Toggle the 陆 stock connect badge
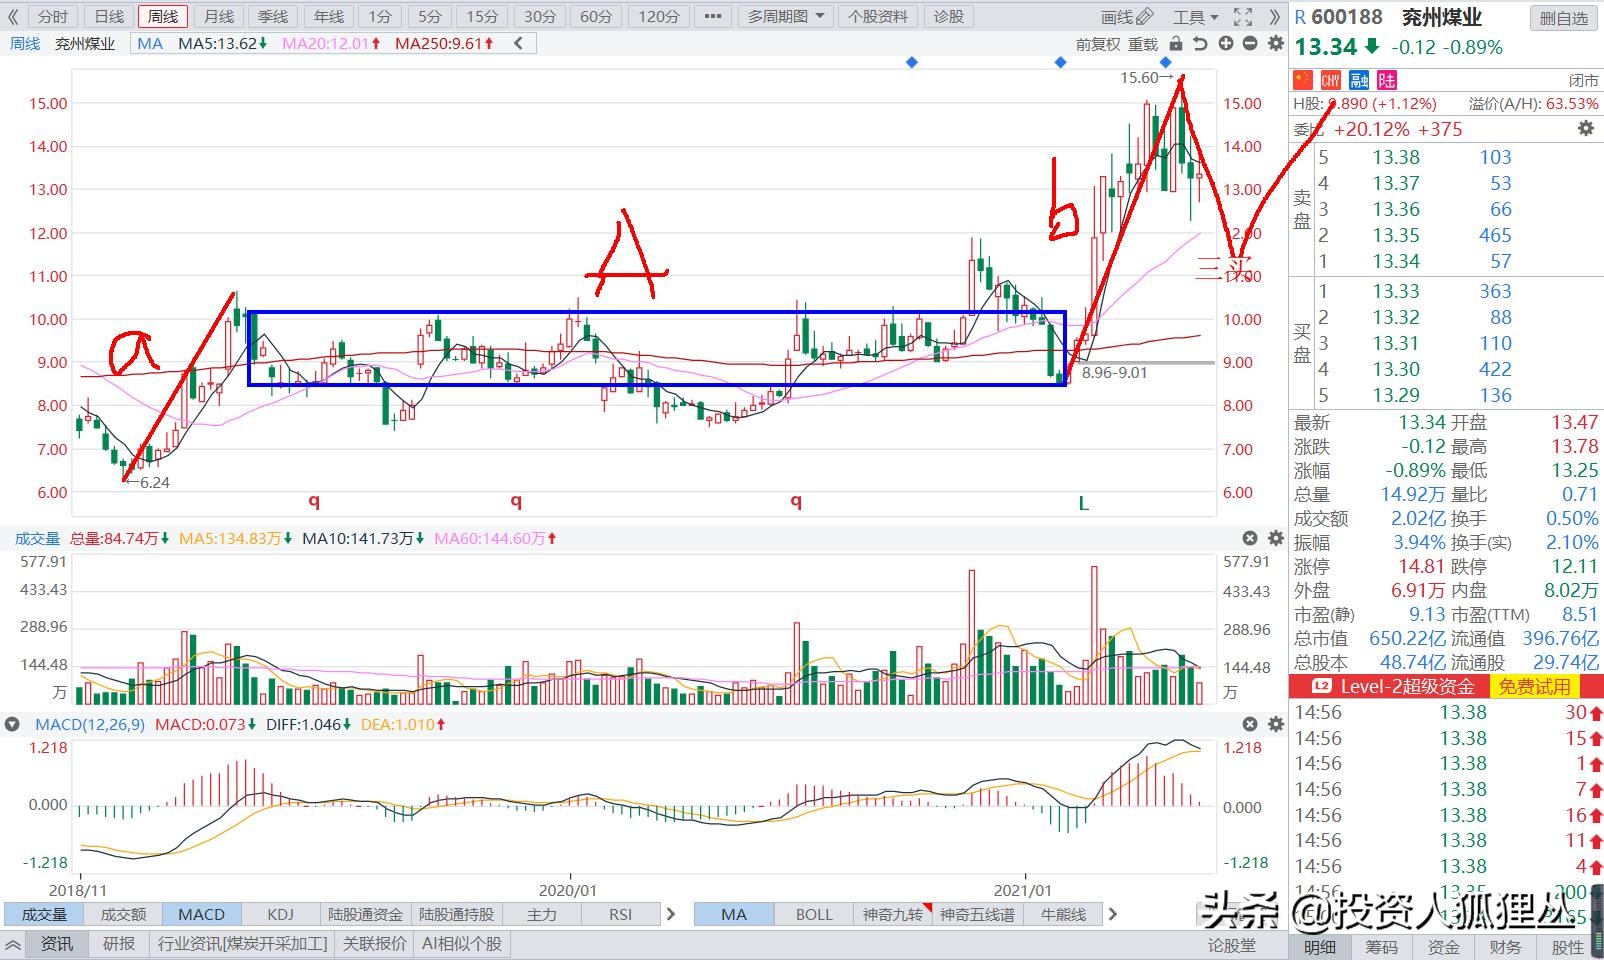This screenshot has height=960, width=1604. coord(1387,81)
